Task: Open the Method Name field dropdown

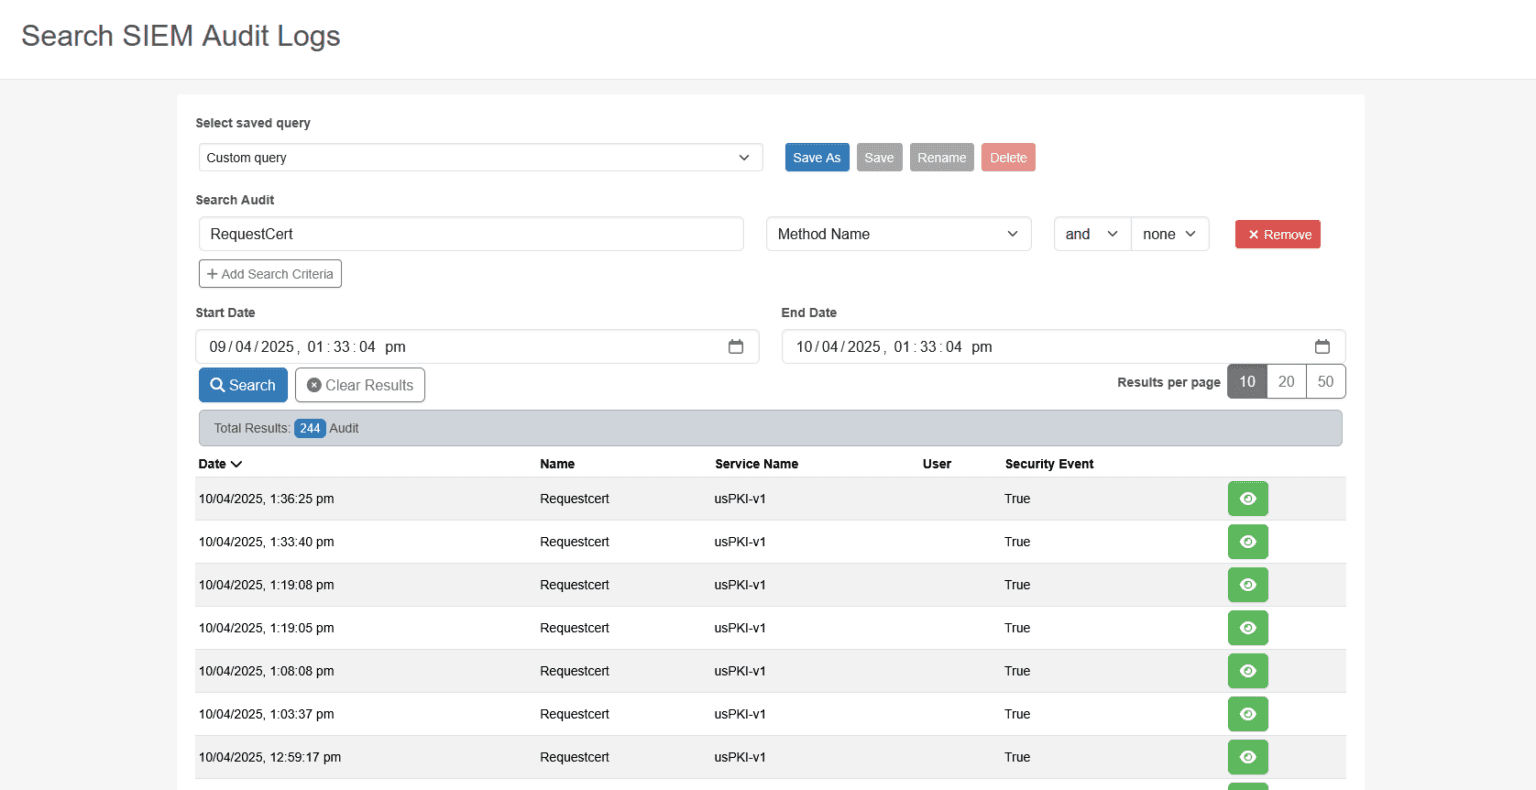Action: point(898,234)
